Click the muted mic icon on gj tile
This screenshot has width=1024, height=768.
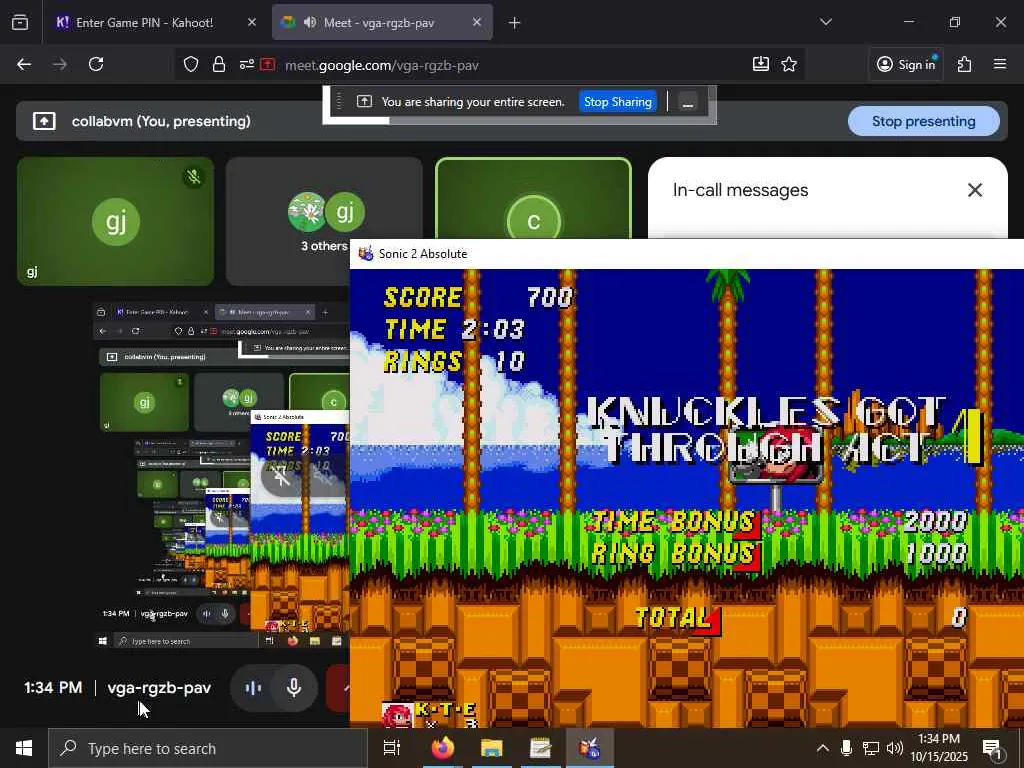pos(193,176)
